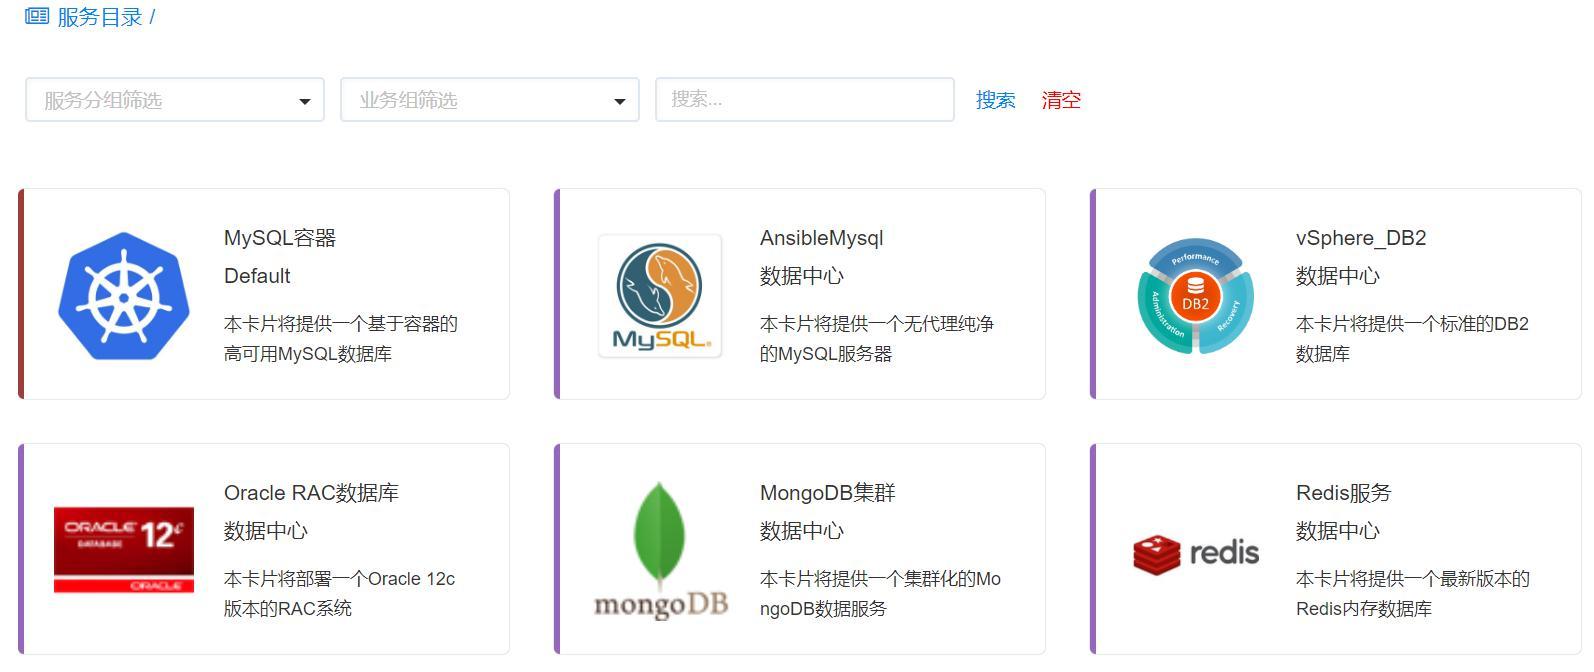
Task: Click the redis logo icon
Action: 1196,553
